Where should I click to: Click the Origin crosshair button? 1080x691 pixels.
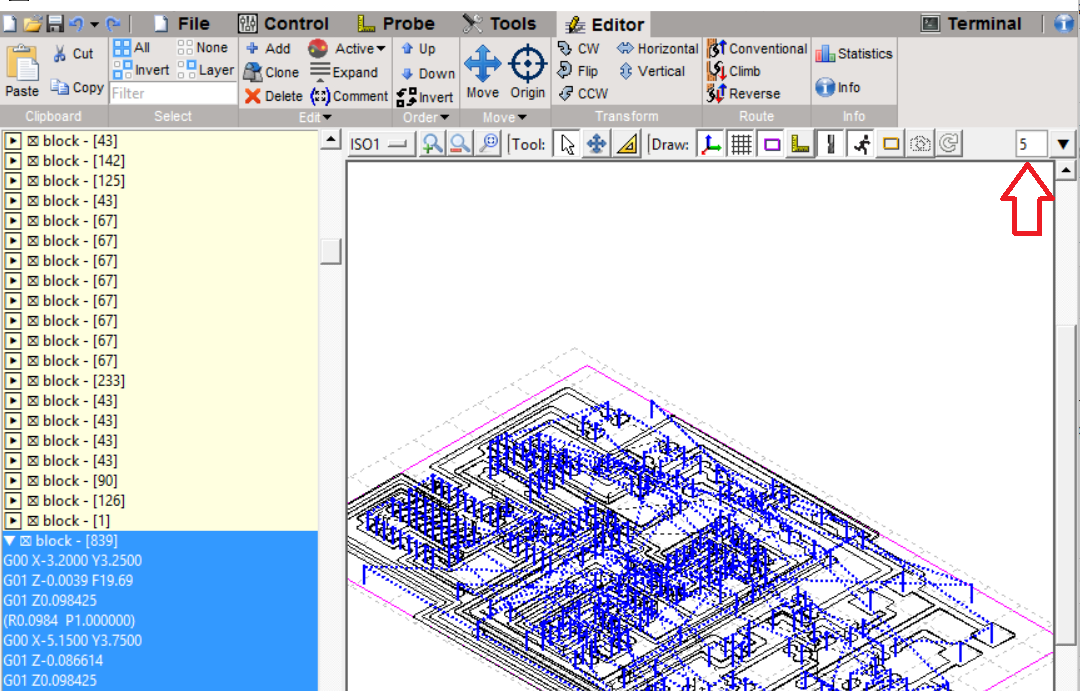(x=528, y=72)
